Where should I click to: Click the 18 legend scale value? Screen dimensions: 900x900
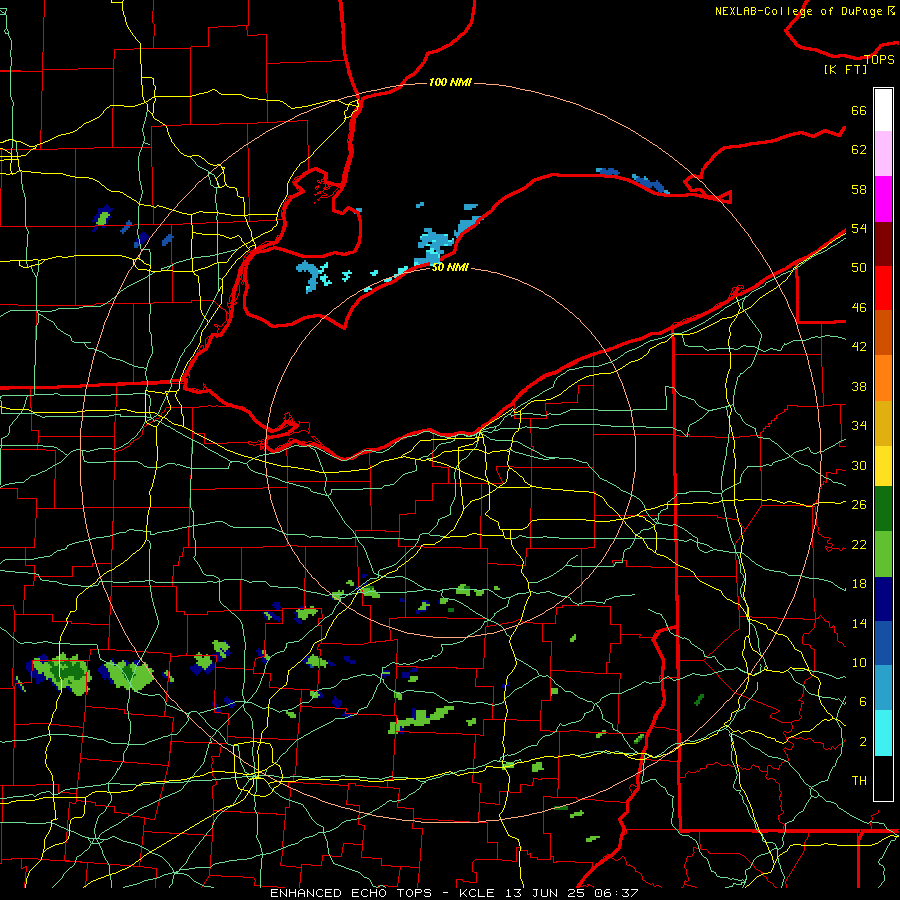859,584
